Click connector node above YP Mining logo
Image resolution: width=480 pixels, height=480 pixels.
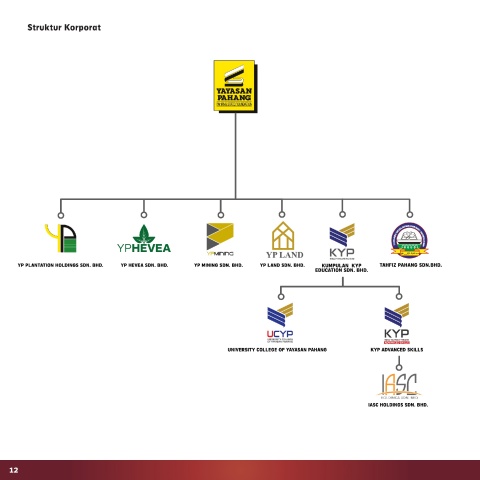click(221, 215)
